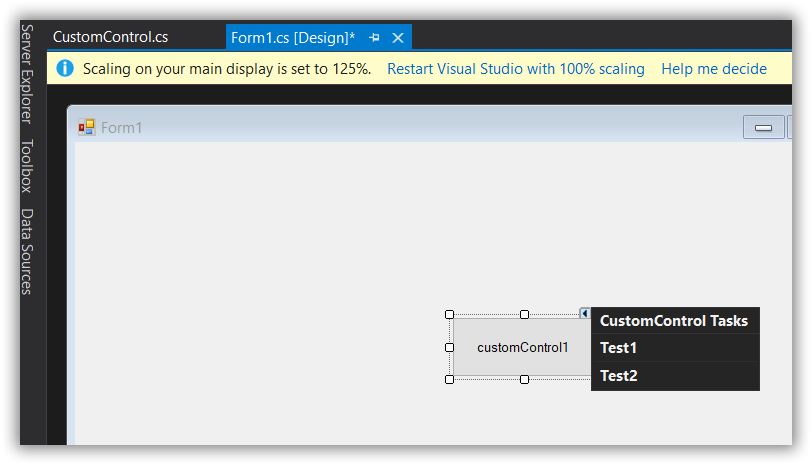This screenshot has width=812, height=465.
Task: Select the Form1 title bar
Action: tap(400, 127)
